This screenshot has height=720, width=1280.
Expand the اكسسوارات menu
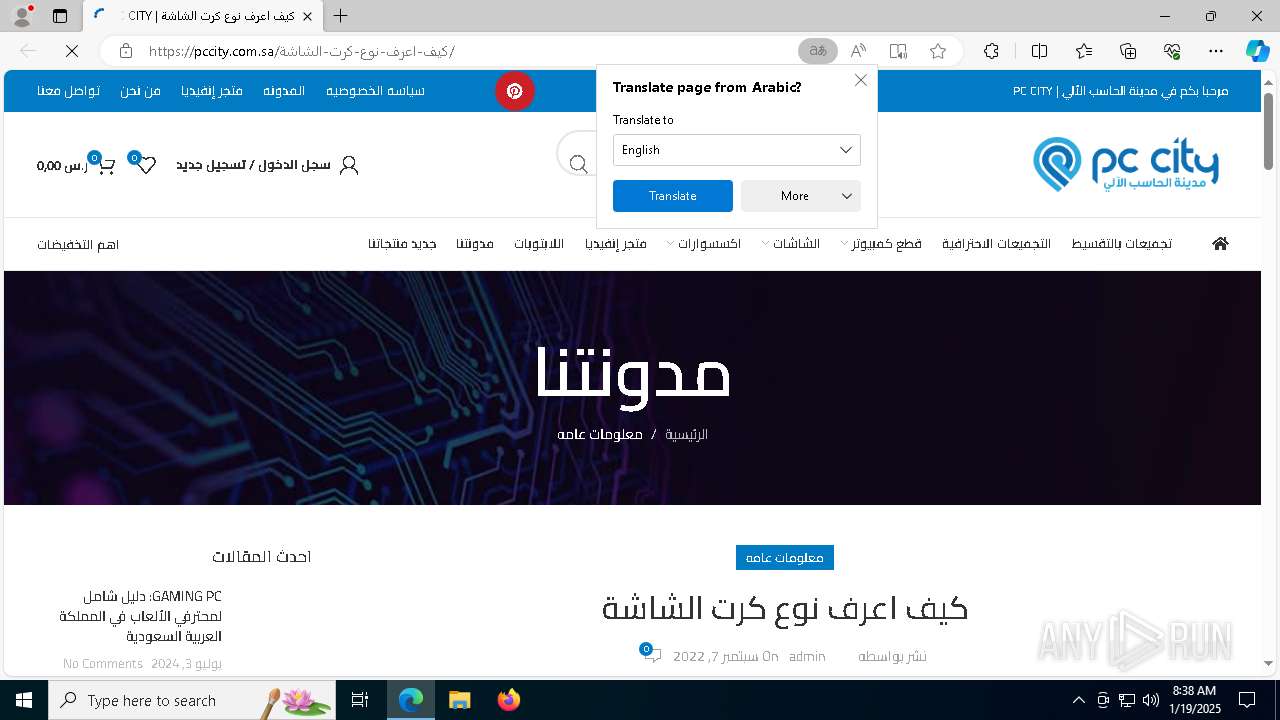tap(703, 244)
